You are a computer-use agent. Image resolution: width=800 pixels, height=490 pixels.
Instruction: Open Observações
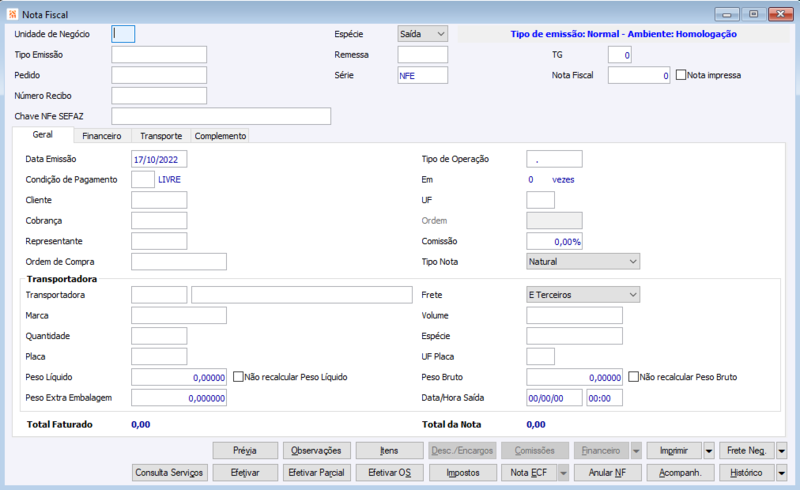point(317,451)
